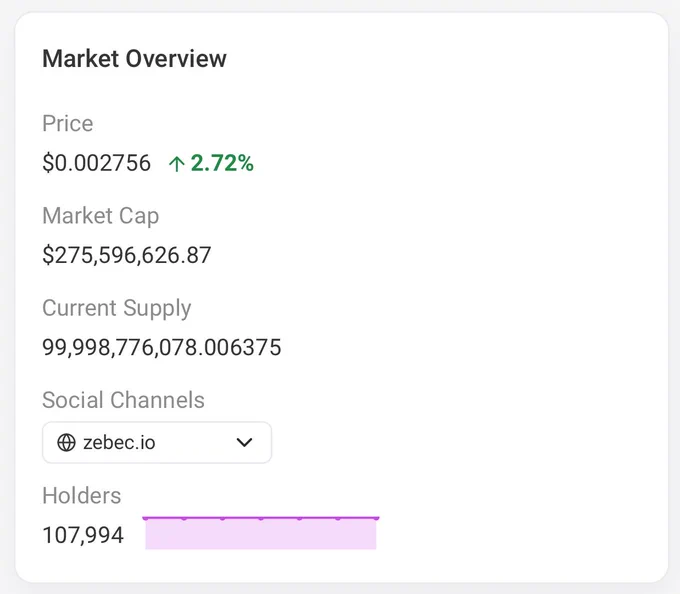680x594 pixels.
Task: Click the zebec.io website text
Action: (119, 443)
